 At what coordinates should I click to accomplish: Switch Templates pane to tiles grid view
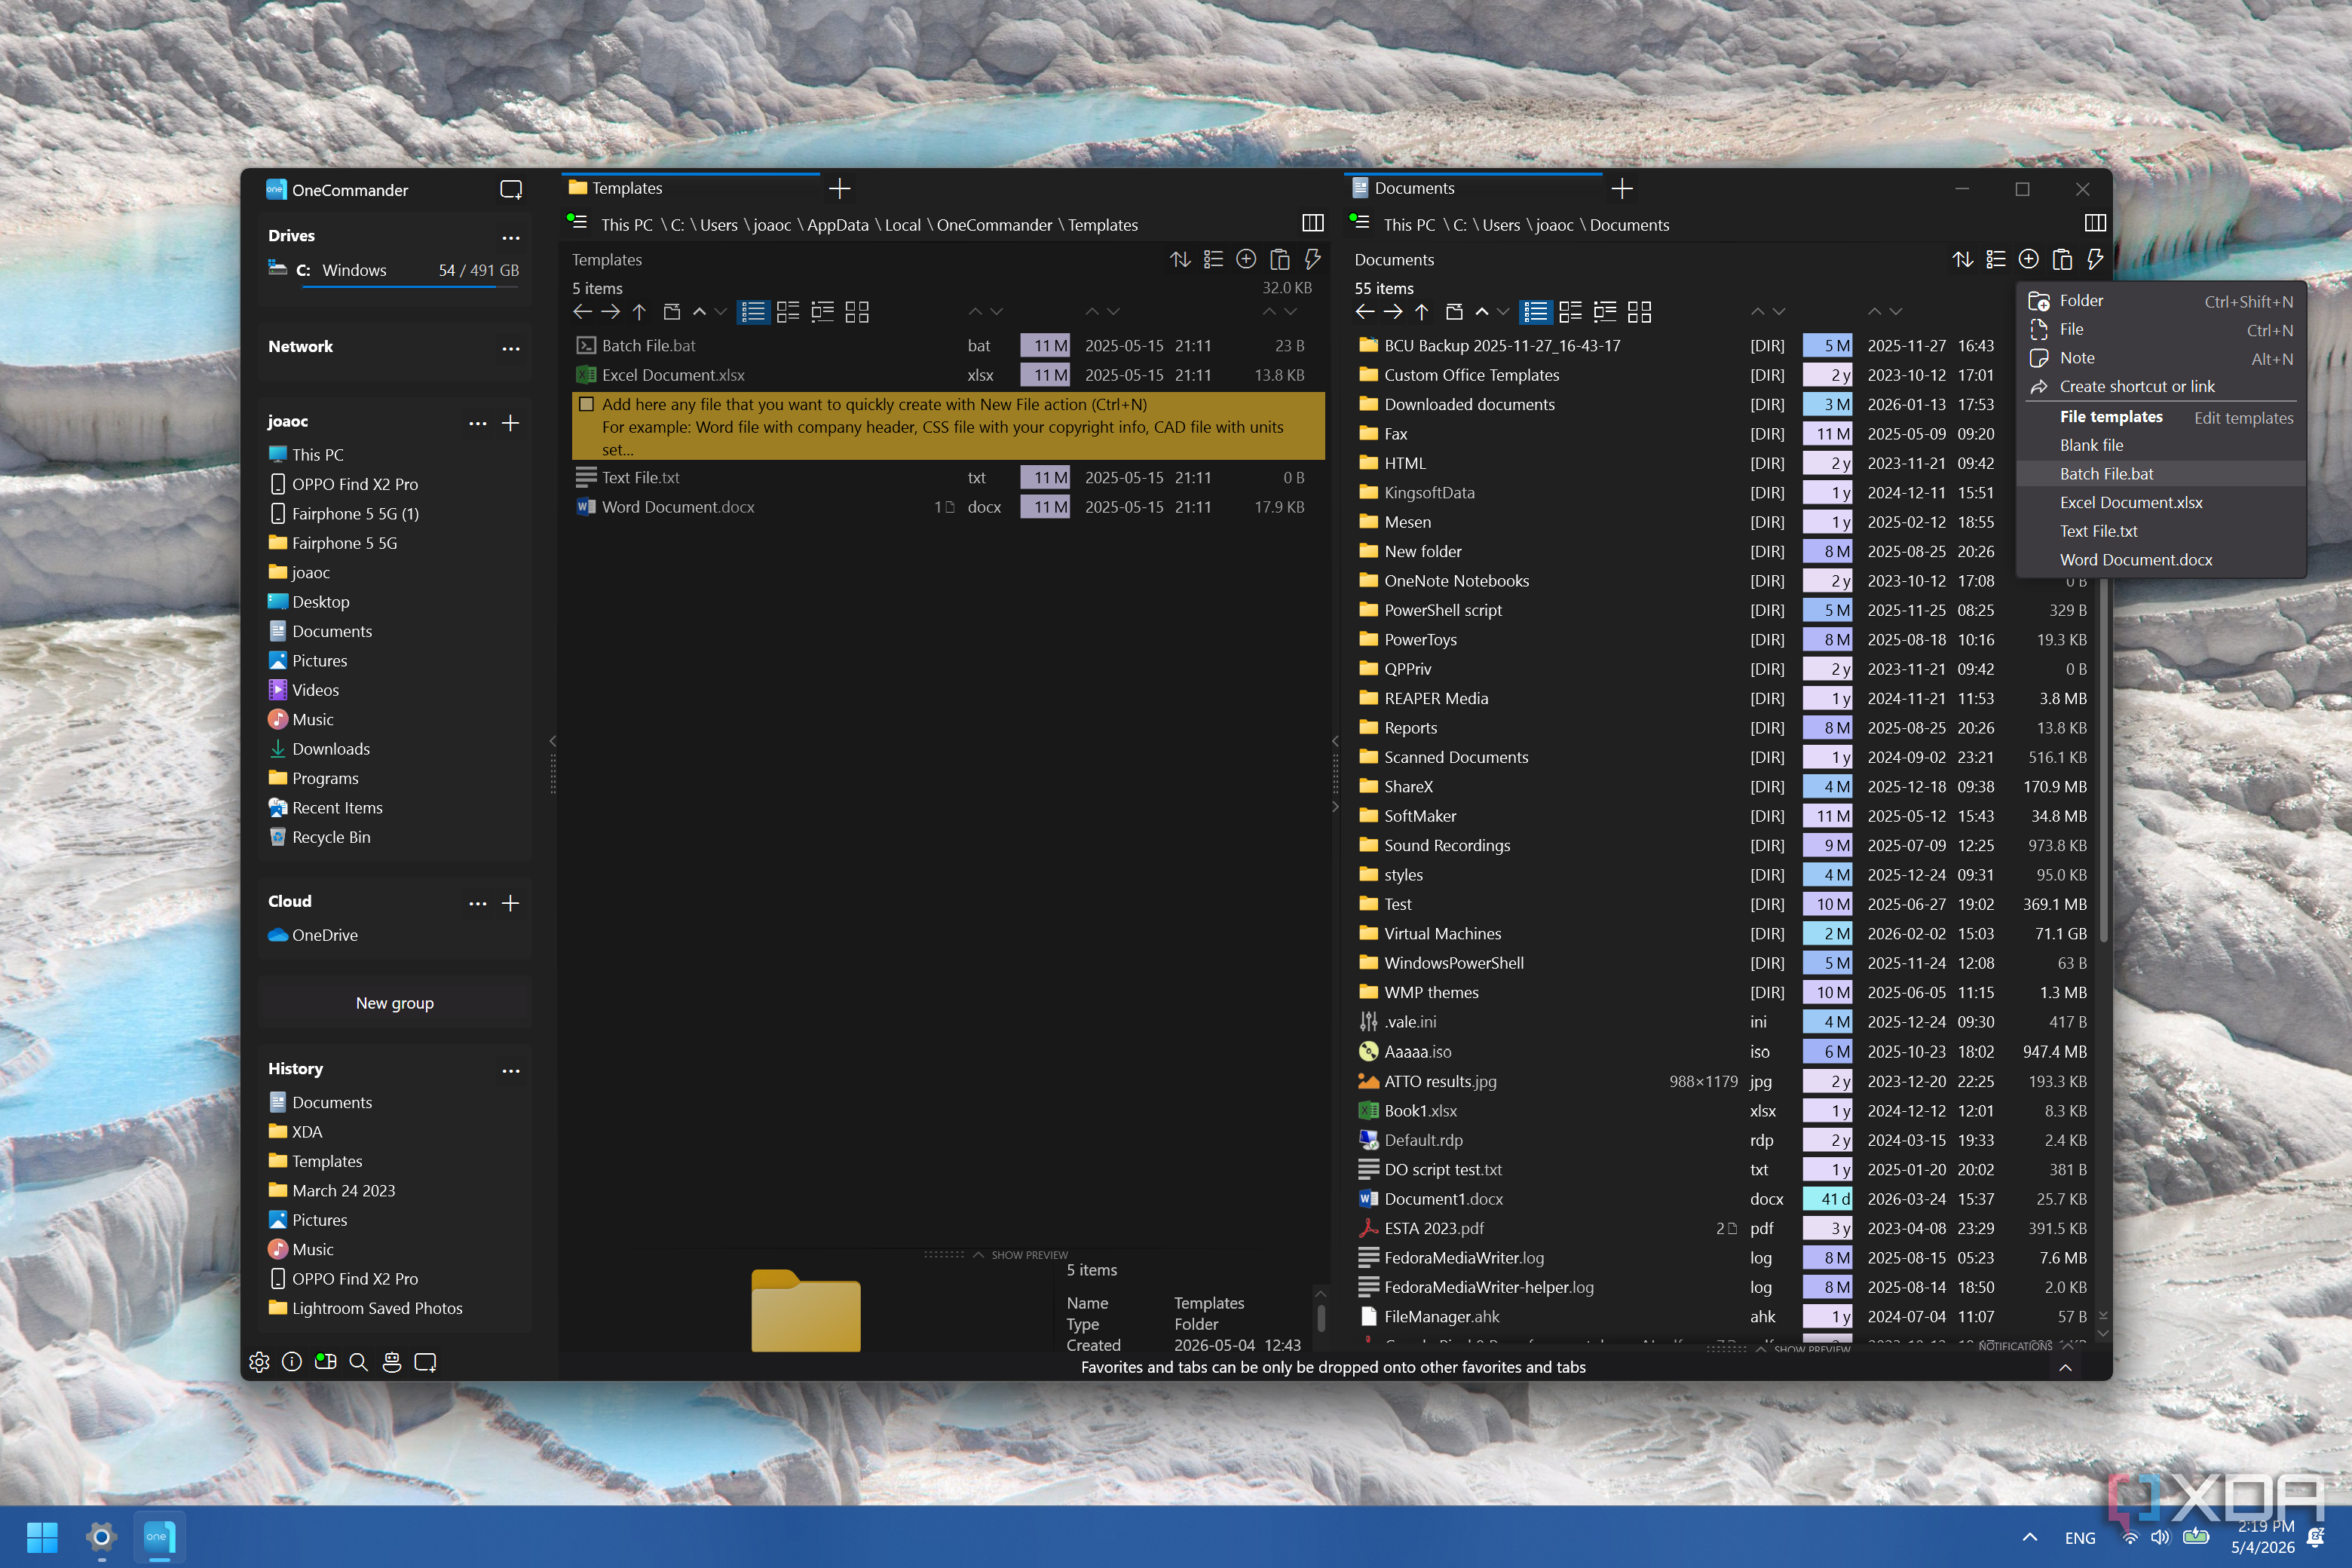857,312
